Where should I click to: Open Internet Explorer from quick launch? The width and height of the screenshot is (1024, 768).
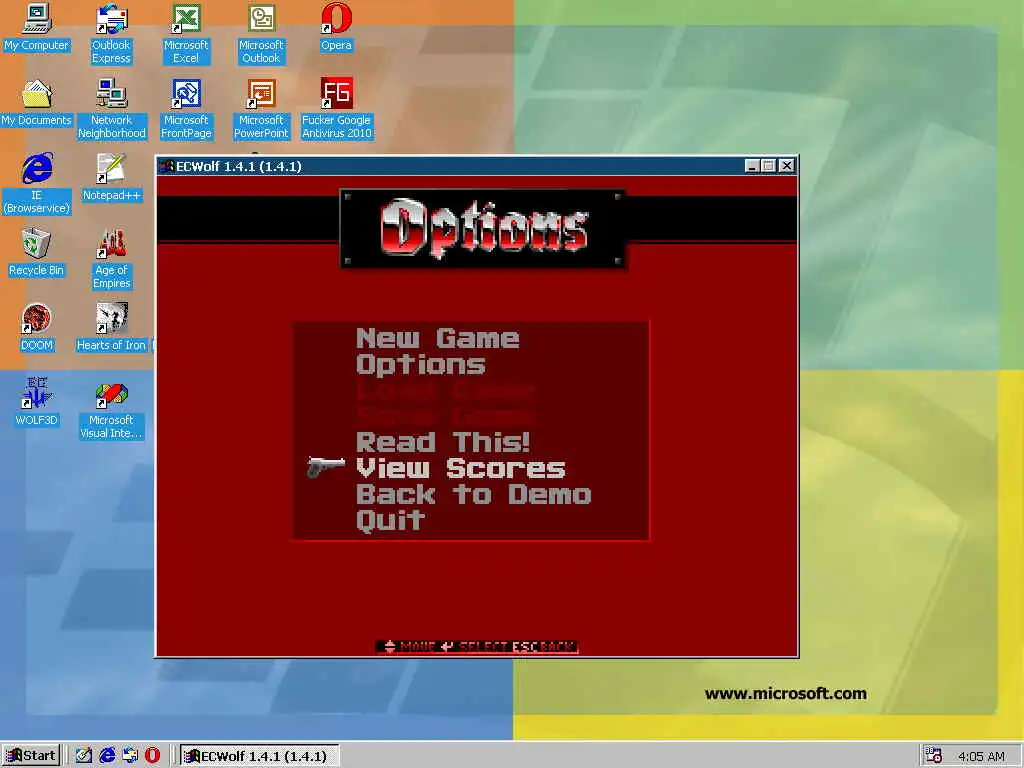[x=106, y=756]
